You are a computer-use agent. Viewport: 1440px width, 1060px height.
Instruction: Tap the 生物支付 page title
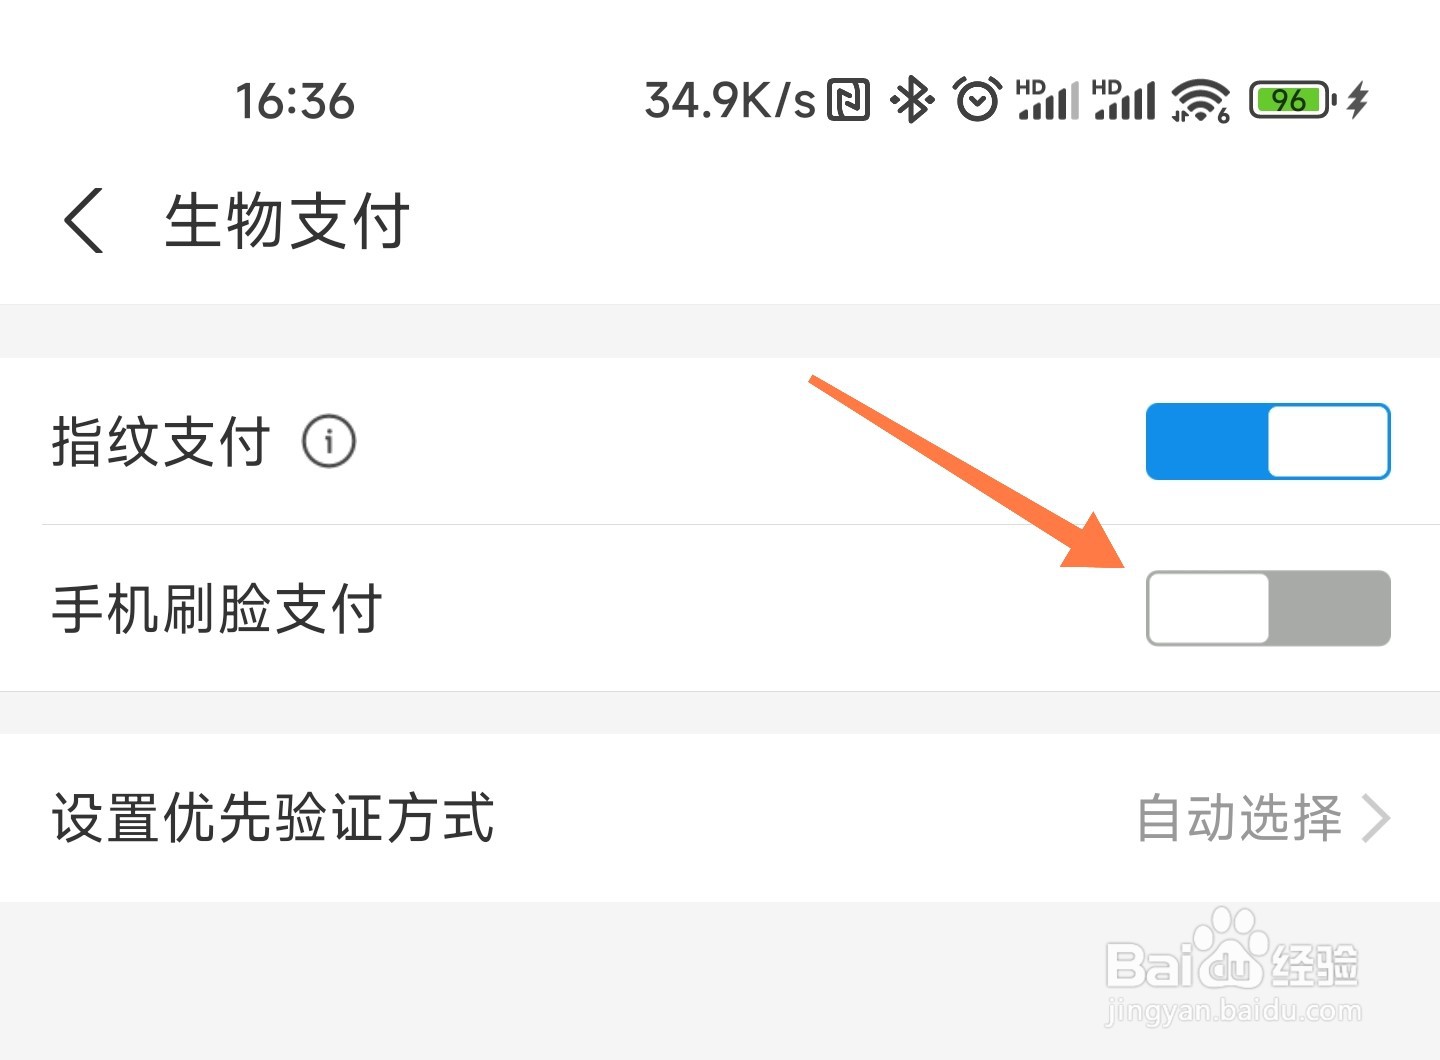coord(287,220)
